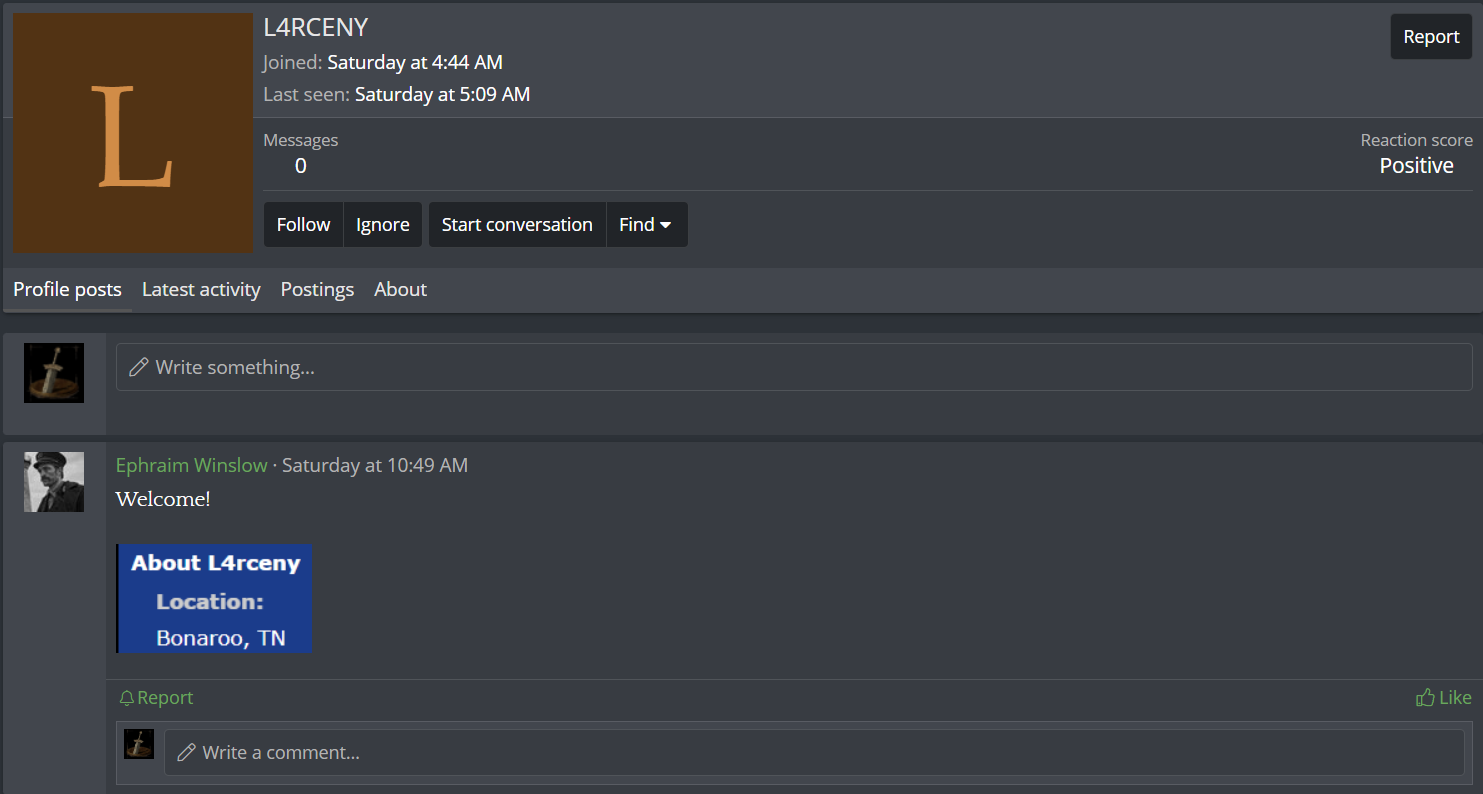The height and width of the screenshot is (794, 1483).
Task: Click your sword avatar beside Write something
Action: click(x=54, y=373)
